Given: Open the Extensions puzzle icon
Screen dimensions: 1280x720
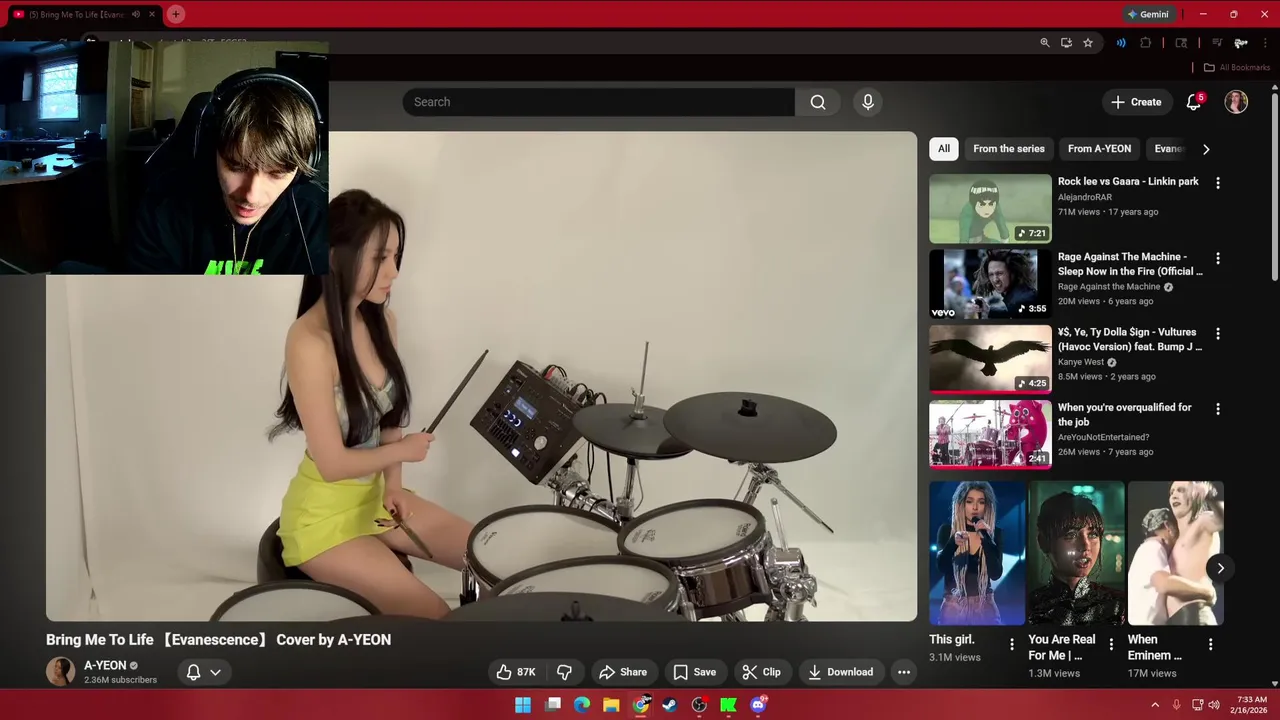Looking at the screenshot, I should point(1145,43).
